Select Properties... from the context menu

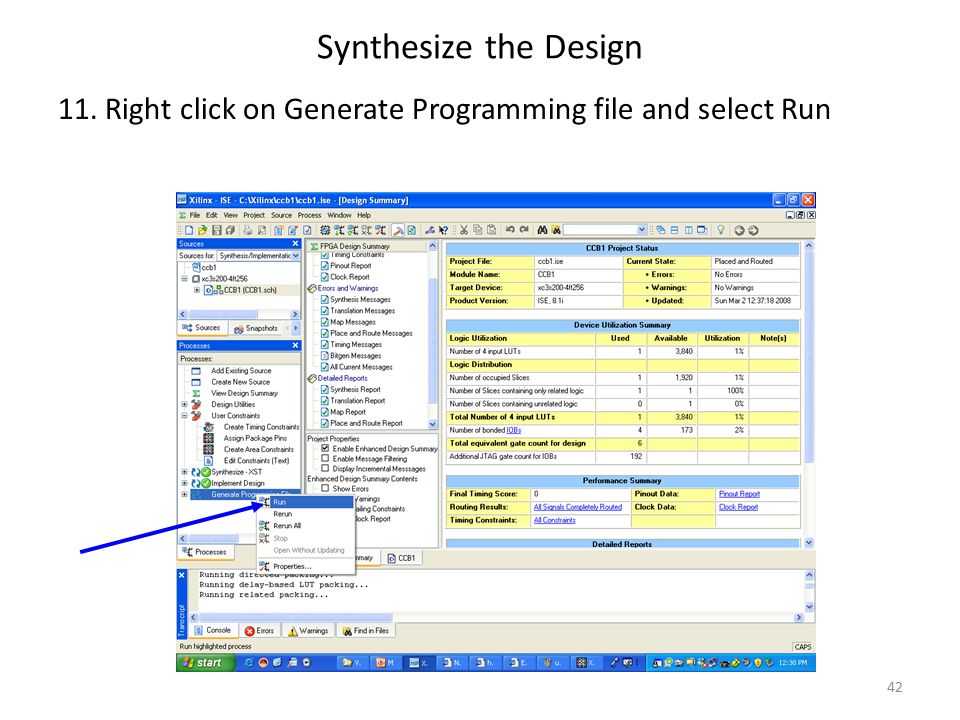305,566
